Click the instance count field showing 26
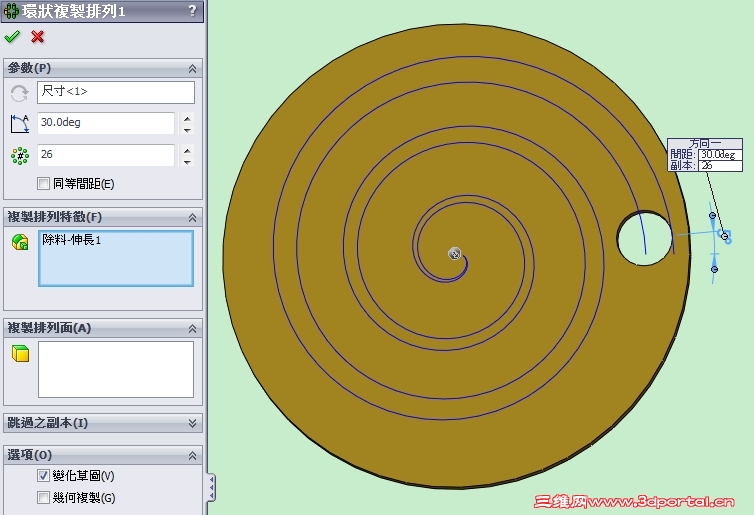 coord(106,155)
